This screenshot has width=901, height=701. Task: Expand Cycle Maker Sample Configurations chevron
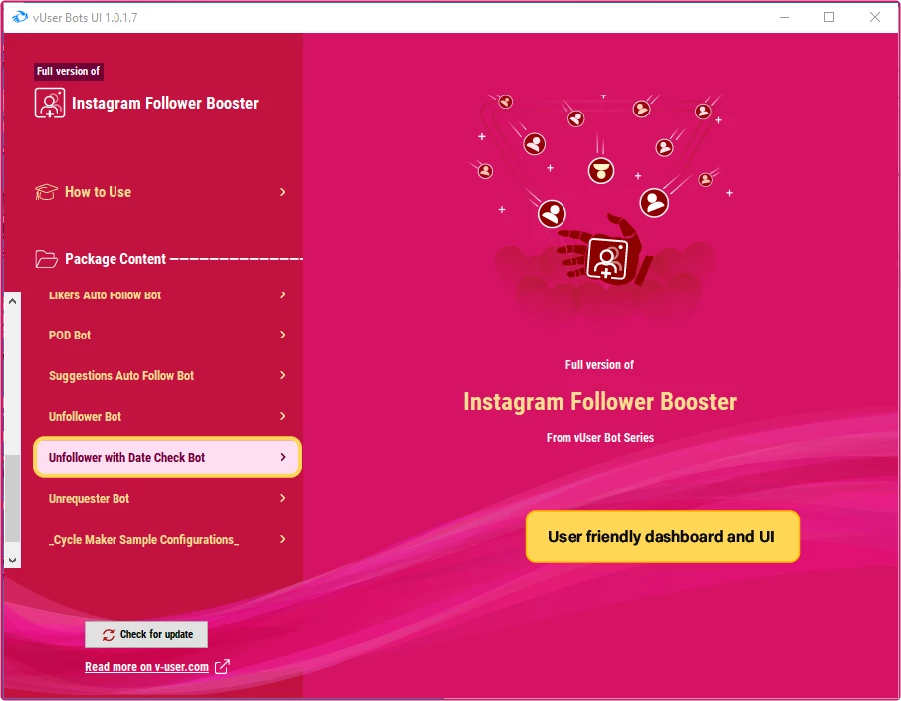(x=283, y=539)
